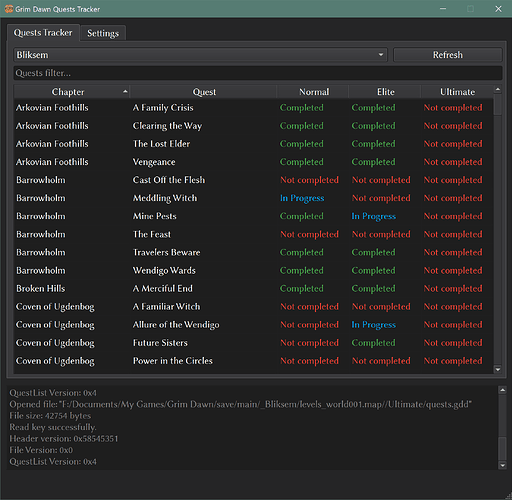Click Normal Completed for Vengeance
The width and height of the screenshot is (512, 500).
click(302, 162)
